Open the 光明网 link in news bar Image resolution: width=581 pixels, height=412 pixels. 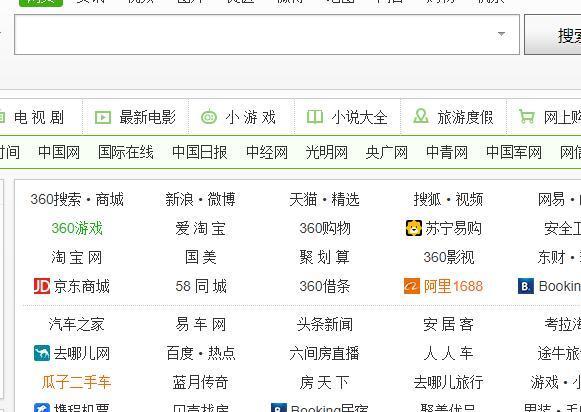326,152
